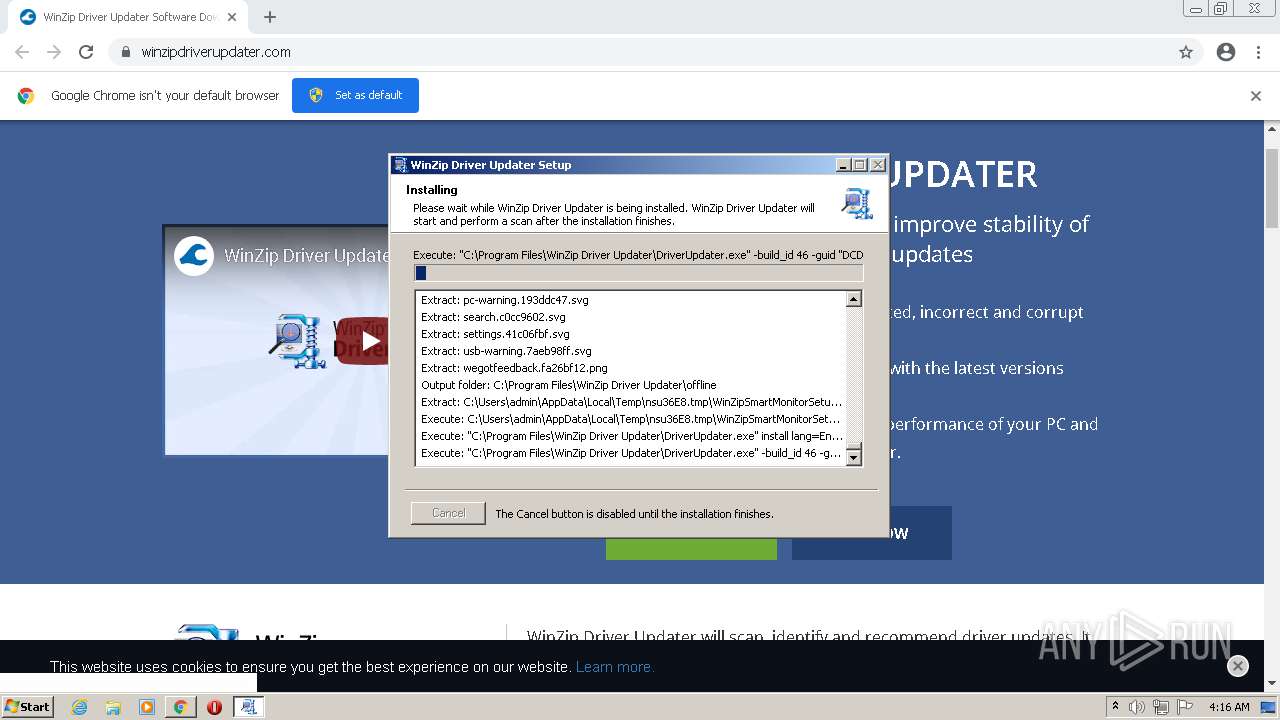Image resolution: width=1280 pixels, height=720 pixels.
Task: Open the Chrome three-dot menu
Action: [1258, 52]
